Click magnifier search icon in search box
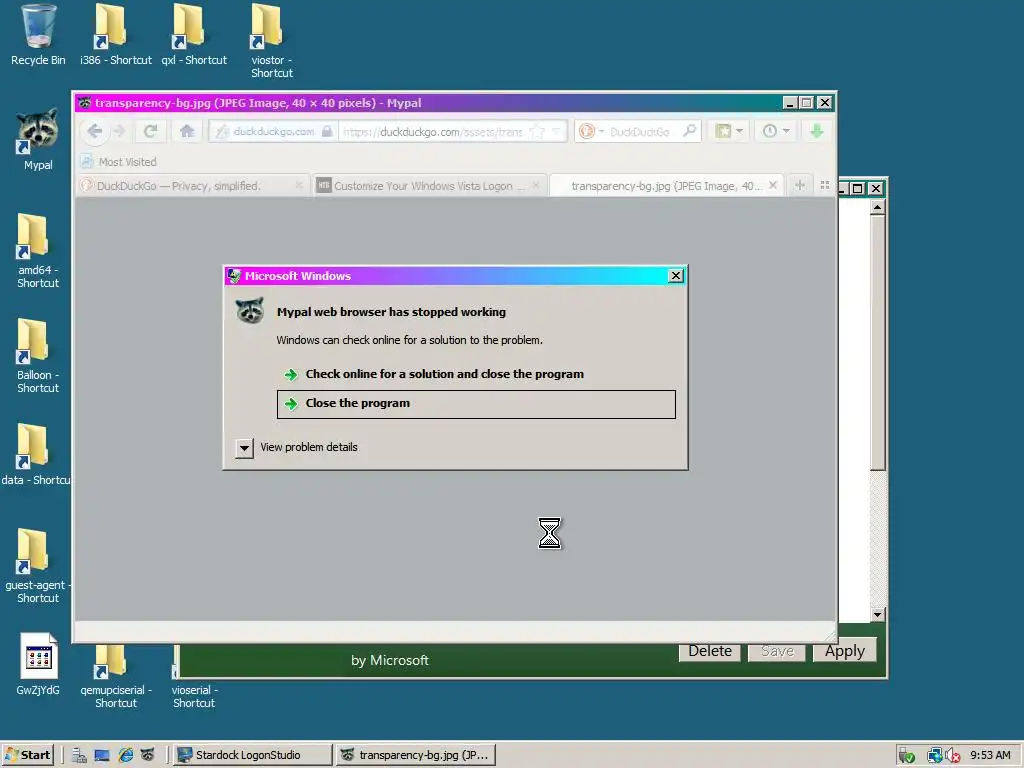Viewport: 1024px width, 768px height. click(689, 131)
